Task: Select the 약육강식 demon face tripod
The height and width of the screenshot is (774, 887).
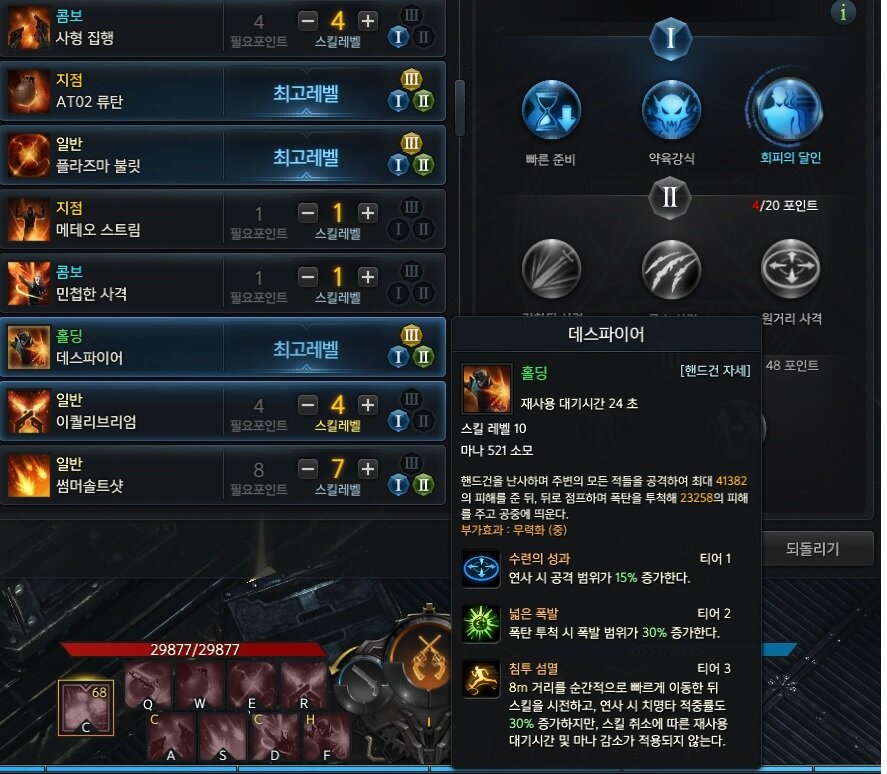Action: pyautogui.click(x=671, y=110)
